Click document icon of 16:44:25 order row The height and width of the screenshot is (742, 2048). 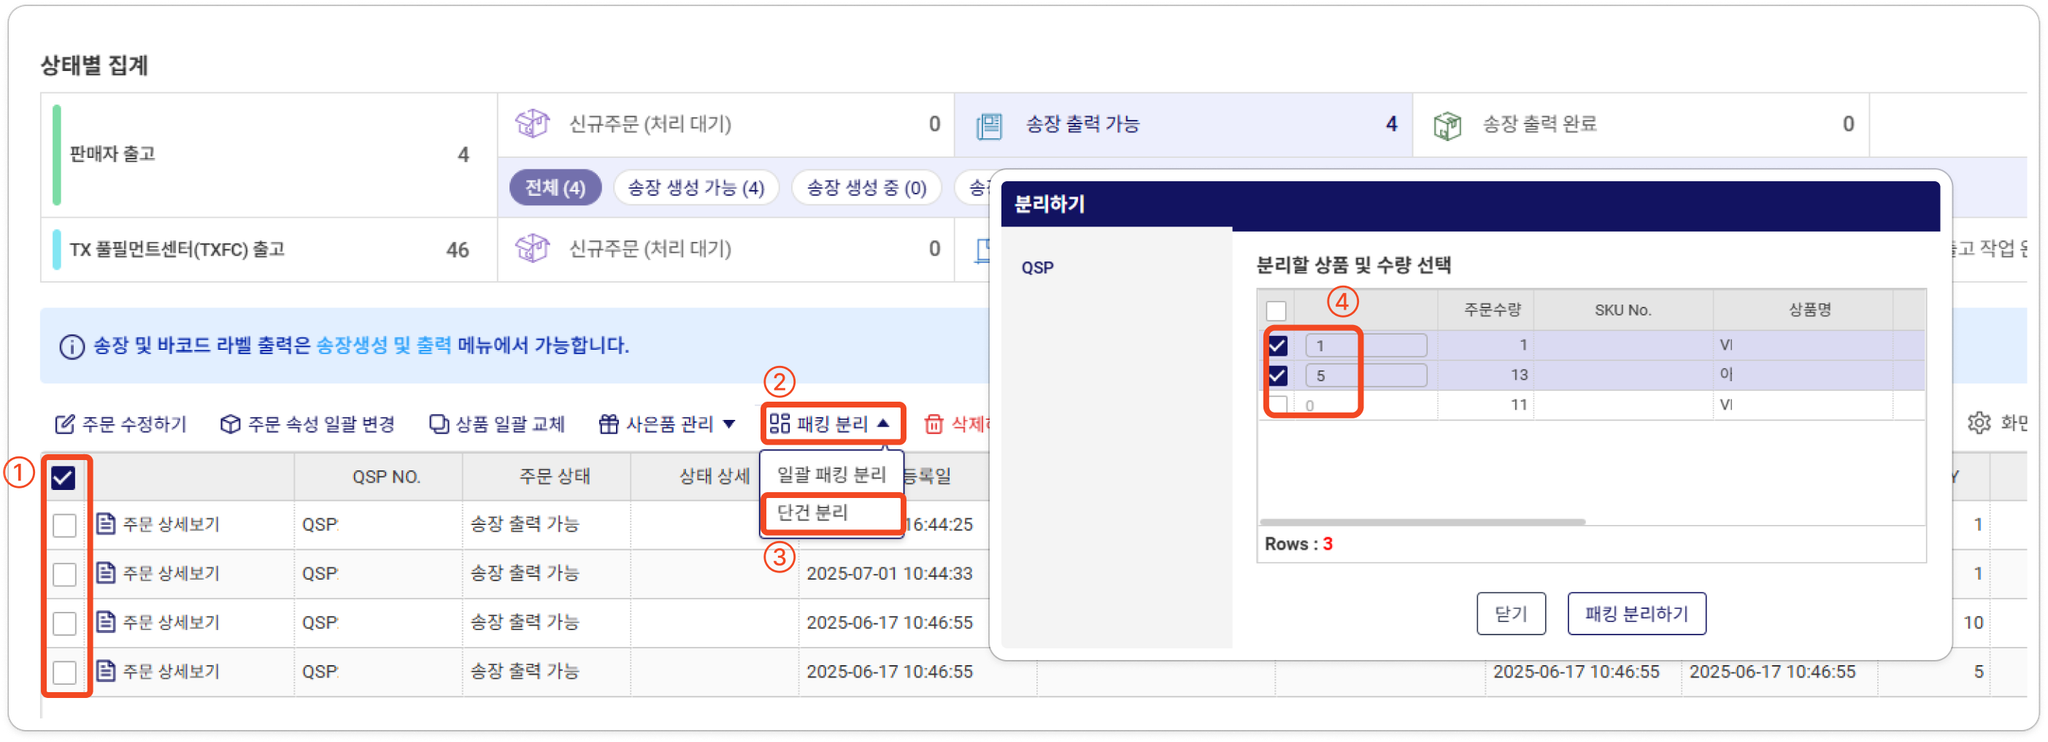pyautogui.click(x=105, y=524)
